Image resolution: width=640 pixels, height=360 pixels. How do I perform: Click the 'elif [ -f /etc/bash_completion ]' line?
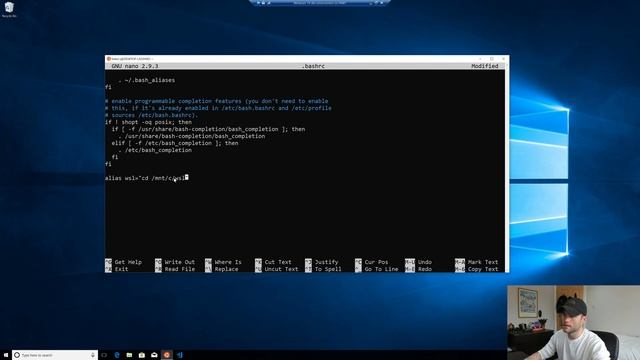click(175, 143)
